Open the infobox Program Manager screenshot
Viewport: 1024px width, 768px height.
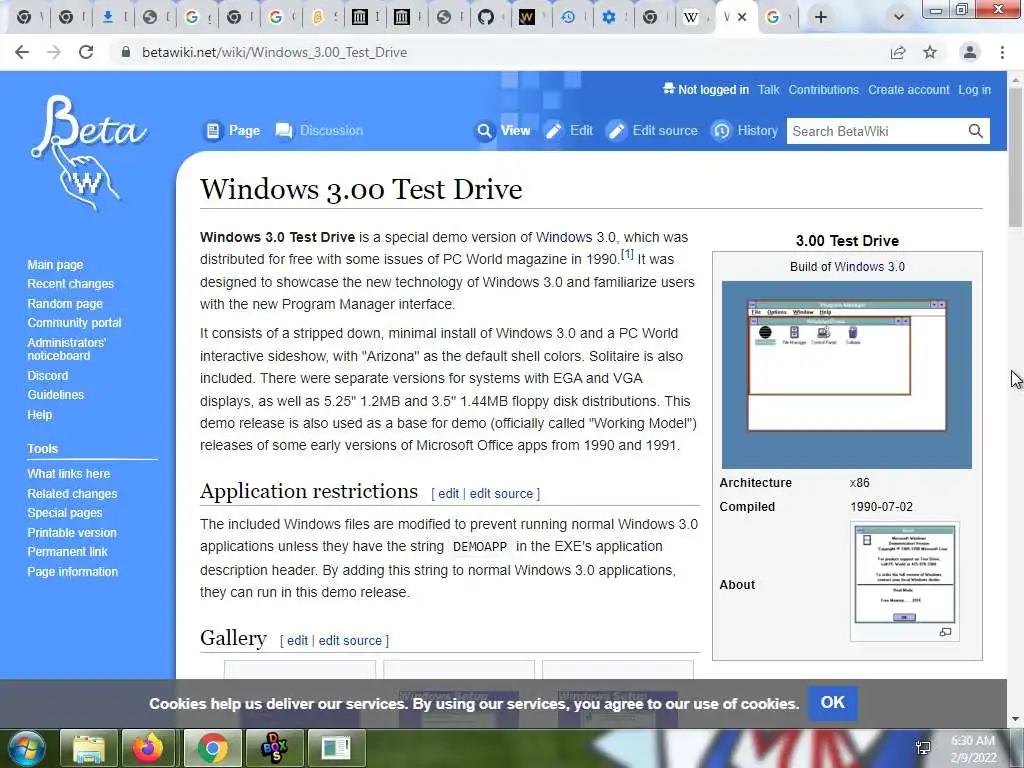point(846,375)
